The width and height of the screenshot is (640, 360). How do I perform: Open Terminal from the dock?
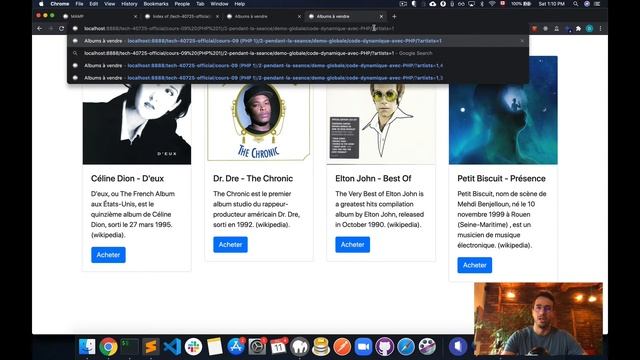(129, 347)
